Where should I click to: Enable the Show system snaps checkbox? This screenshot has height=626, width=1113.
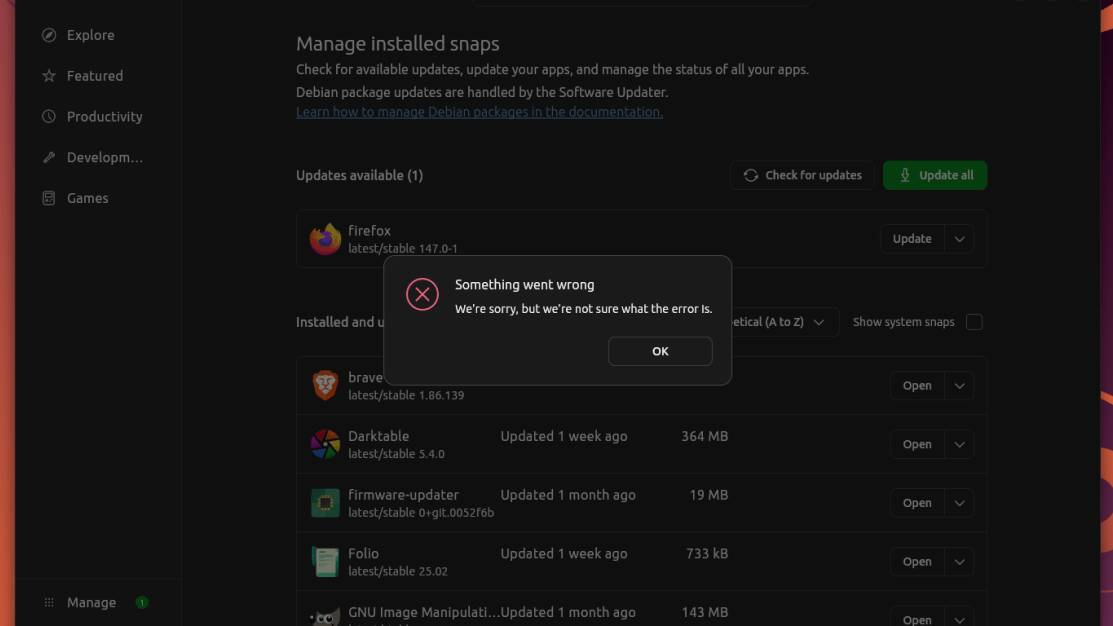(974, 322)
